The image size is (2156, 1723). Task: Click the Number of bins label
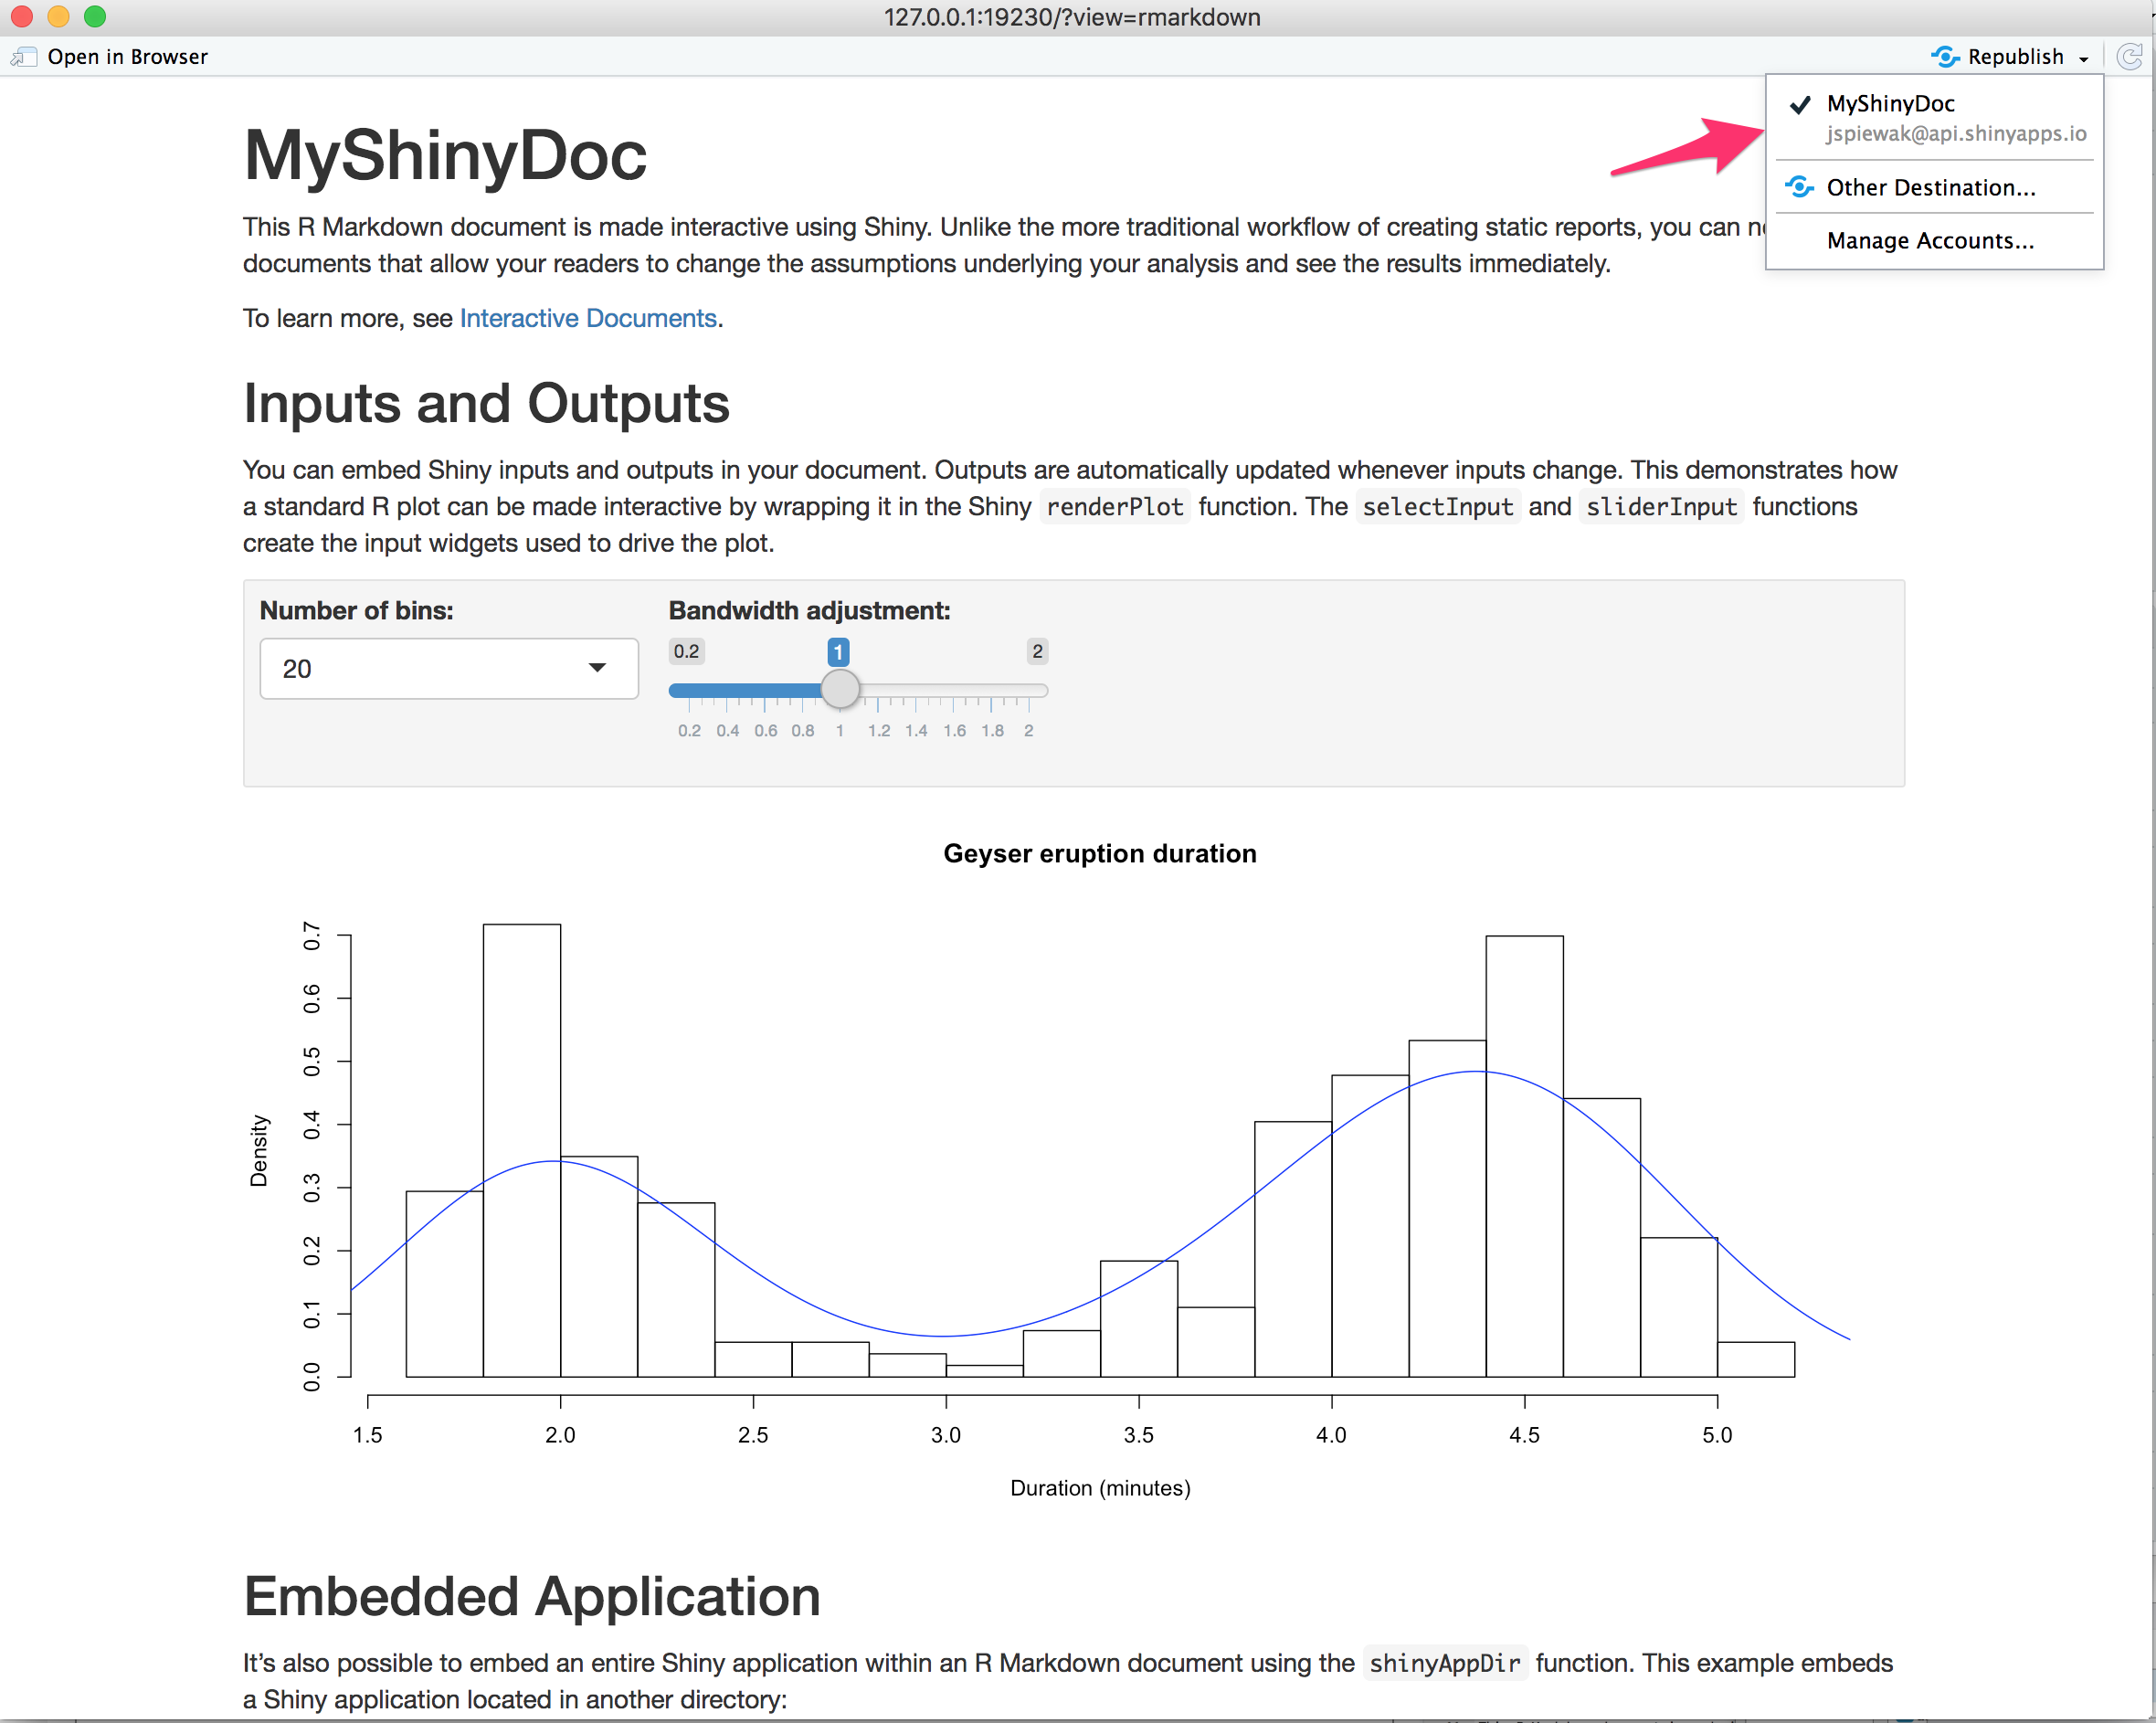[356, 610]
